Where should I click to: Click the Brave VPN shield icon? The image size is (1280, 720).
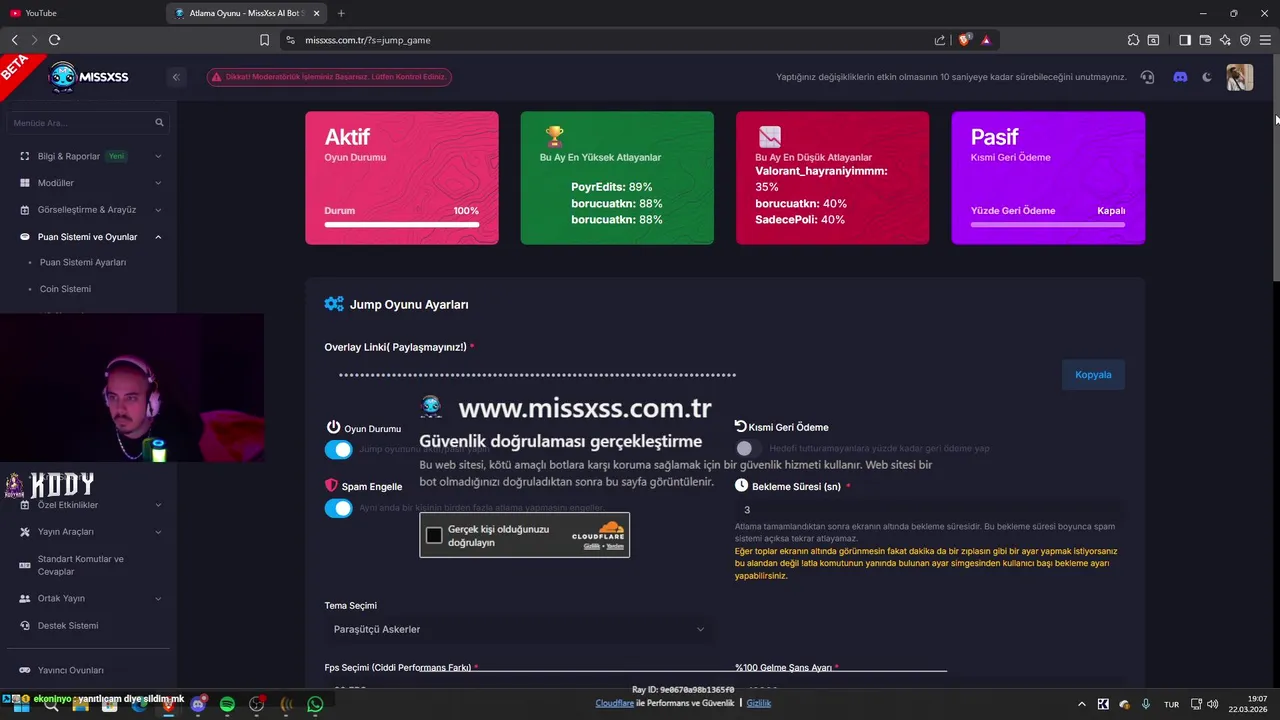[x=1245, y=40]
